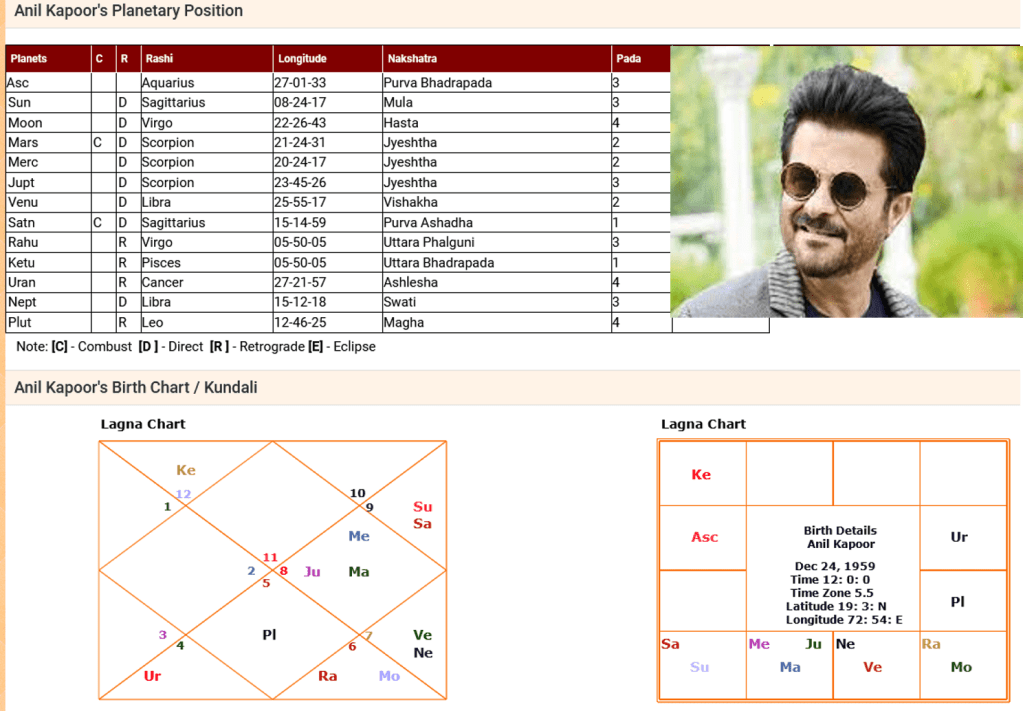Screen dimensions: 1023x711
Task: Select the Purva Bhadrapada nakshatra cell
Action: [x=437, y=83]
